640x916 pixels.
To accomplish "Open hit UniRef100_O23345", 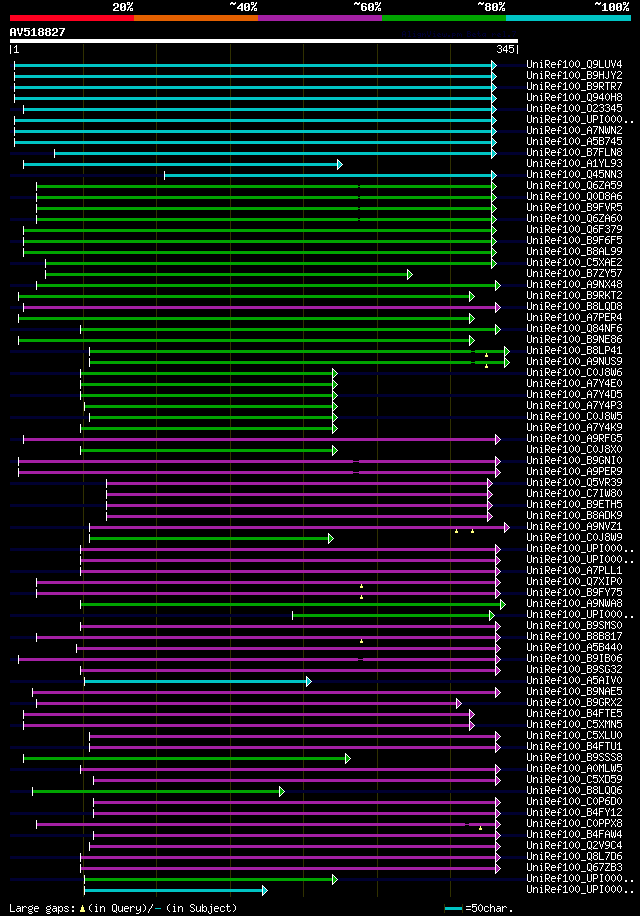I will [574, 108].
